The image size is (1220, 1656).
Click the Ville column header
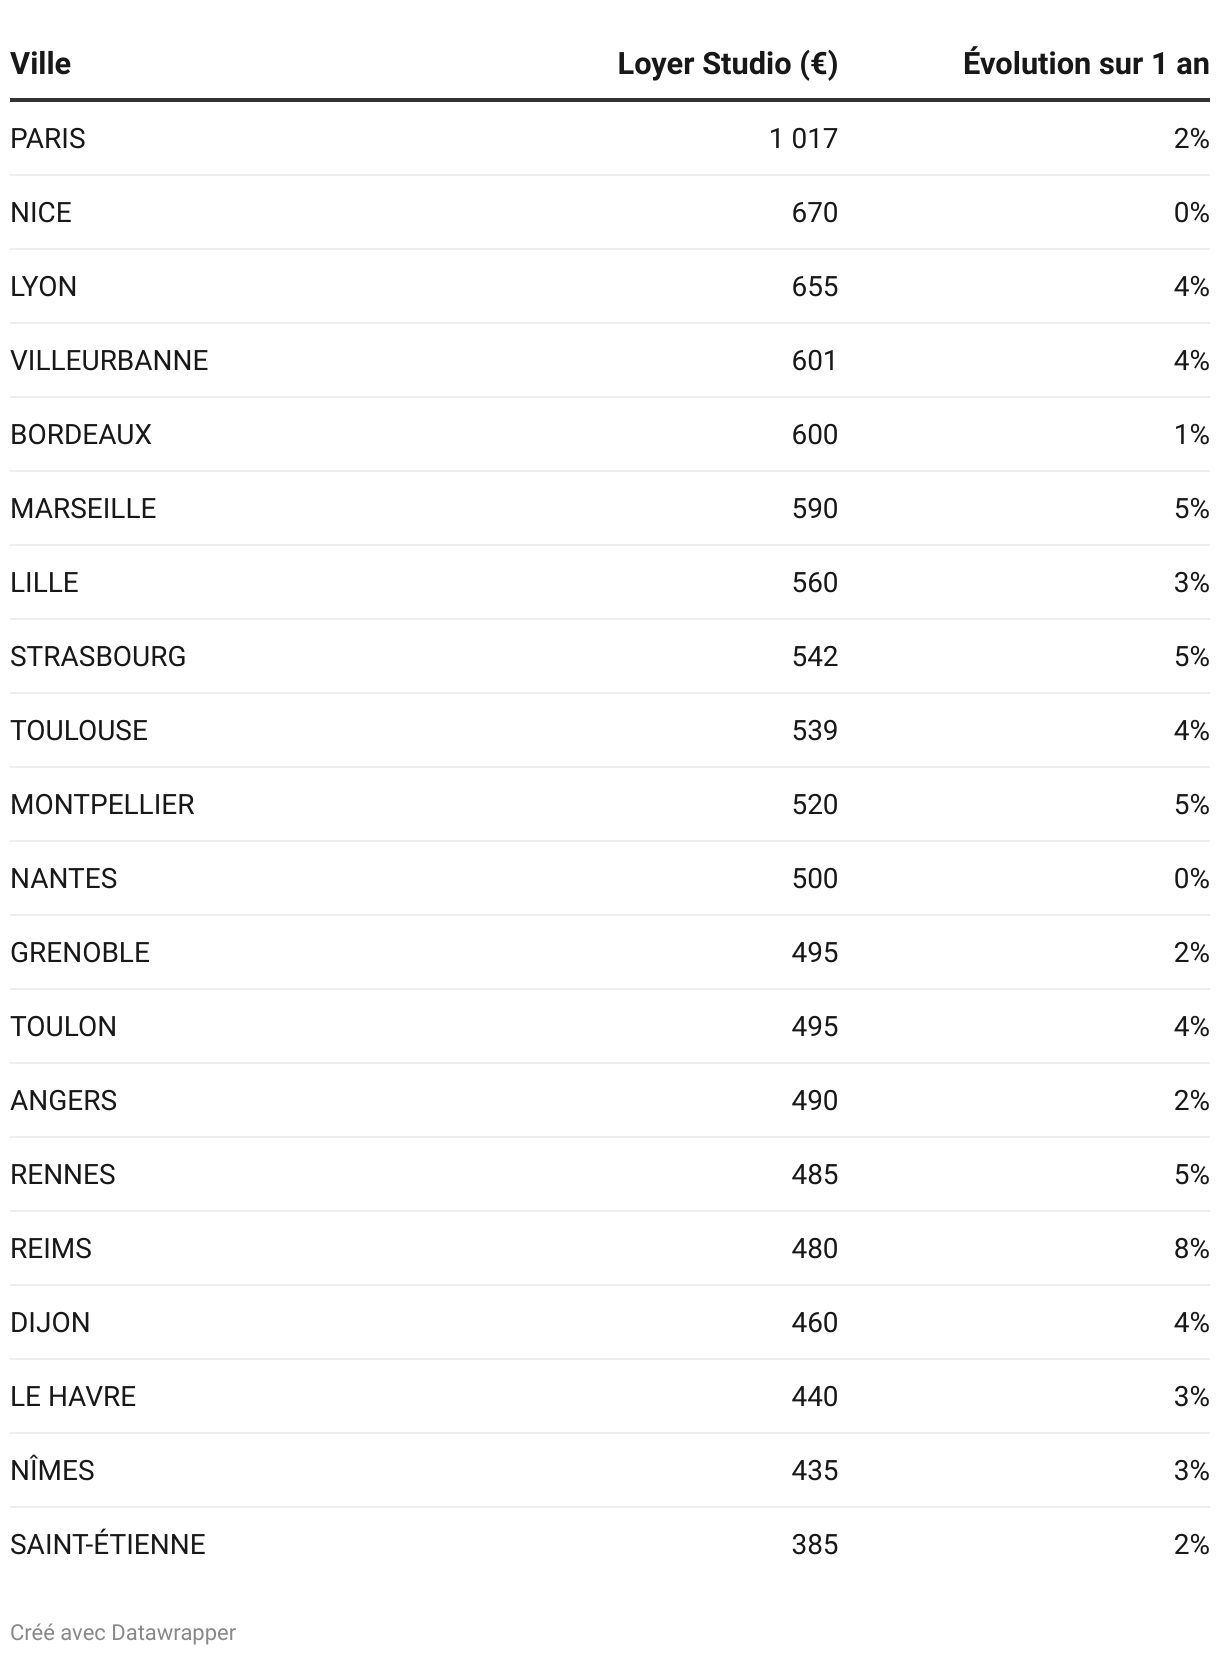pyautogui.click(x=41, y=64)
